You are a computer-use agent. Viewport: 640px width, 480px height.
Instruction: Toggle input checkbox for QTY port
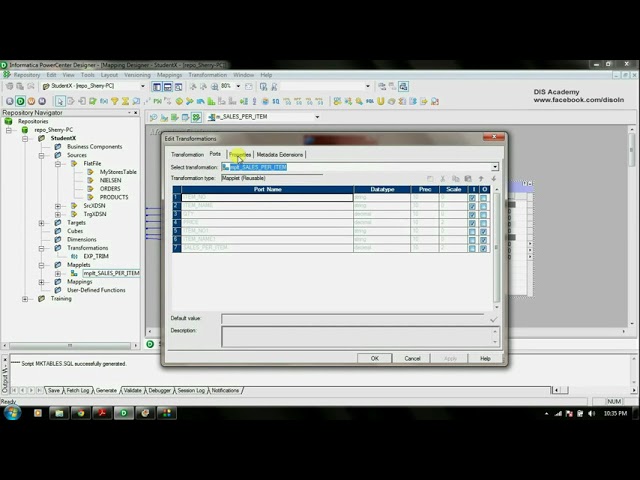tap(472, 215)
